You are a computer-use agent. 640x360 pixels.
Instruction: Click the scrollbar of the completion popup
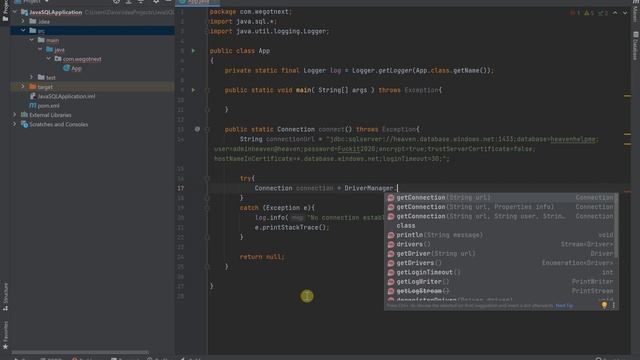(616, 226)
